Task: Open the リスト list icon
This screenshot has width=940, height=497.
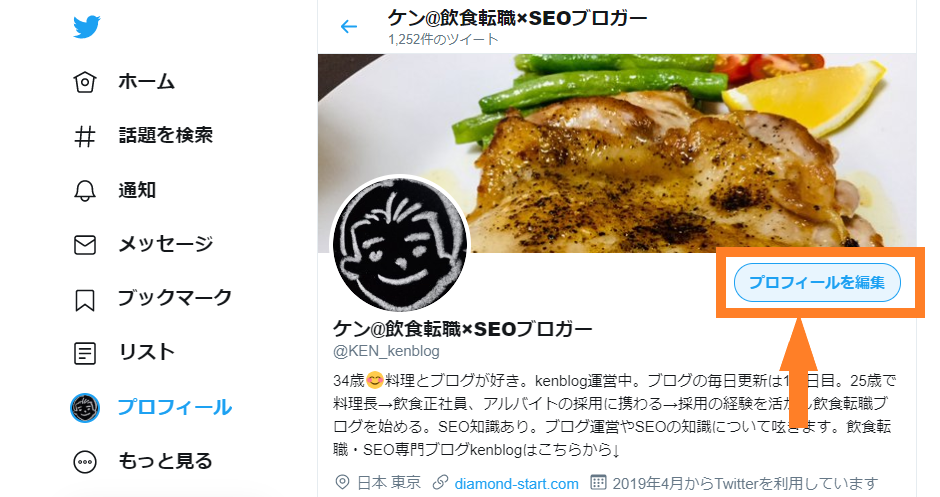Action: tap(85, 354)
